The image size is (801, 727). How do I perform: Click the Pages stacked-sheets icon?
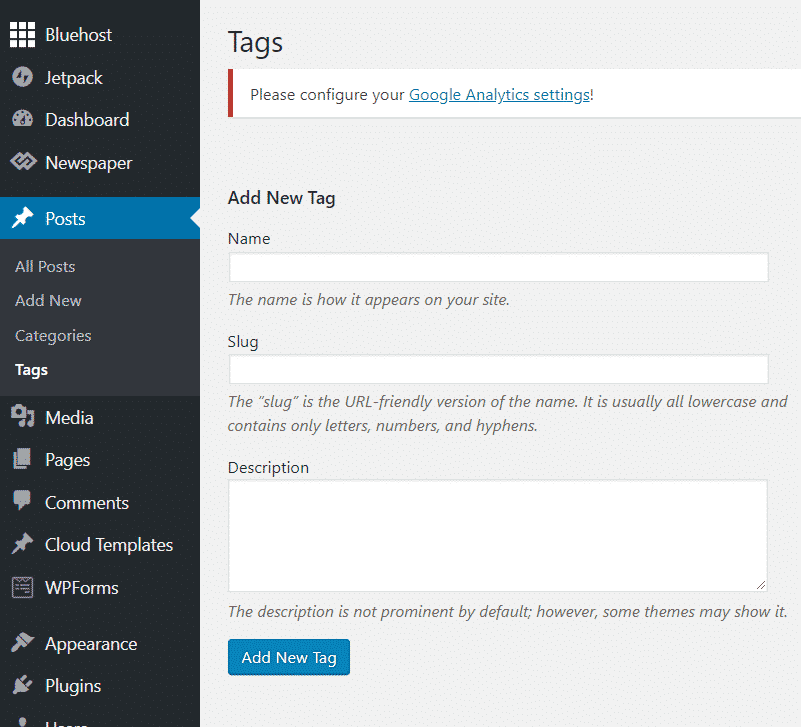(x=22, y=459)
